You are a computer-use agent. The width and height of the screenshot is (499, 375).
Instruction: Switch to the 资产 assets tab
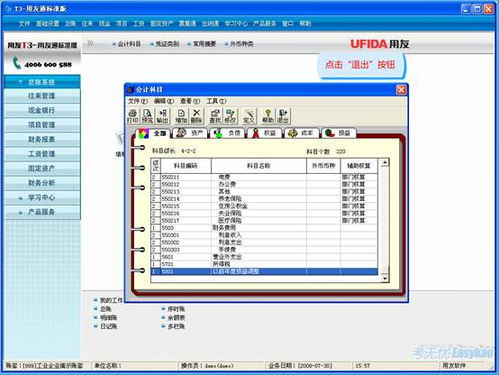coord(190,133)
